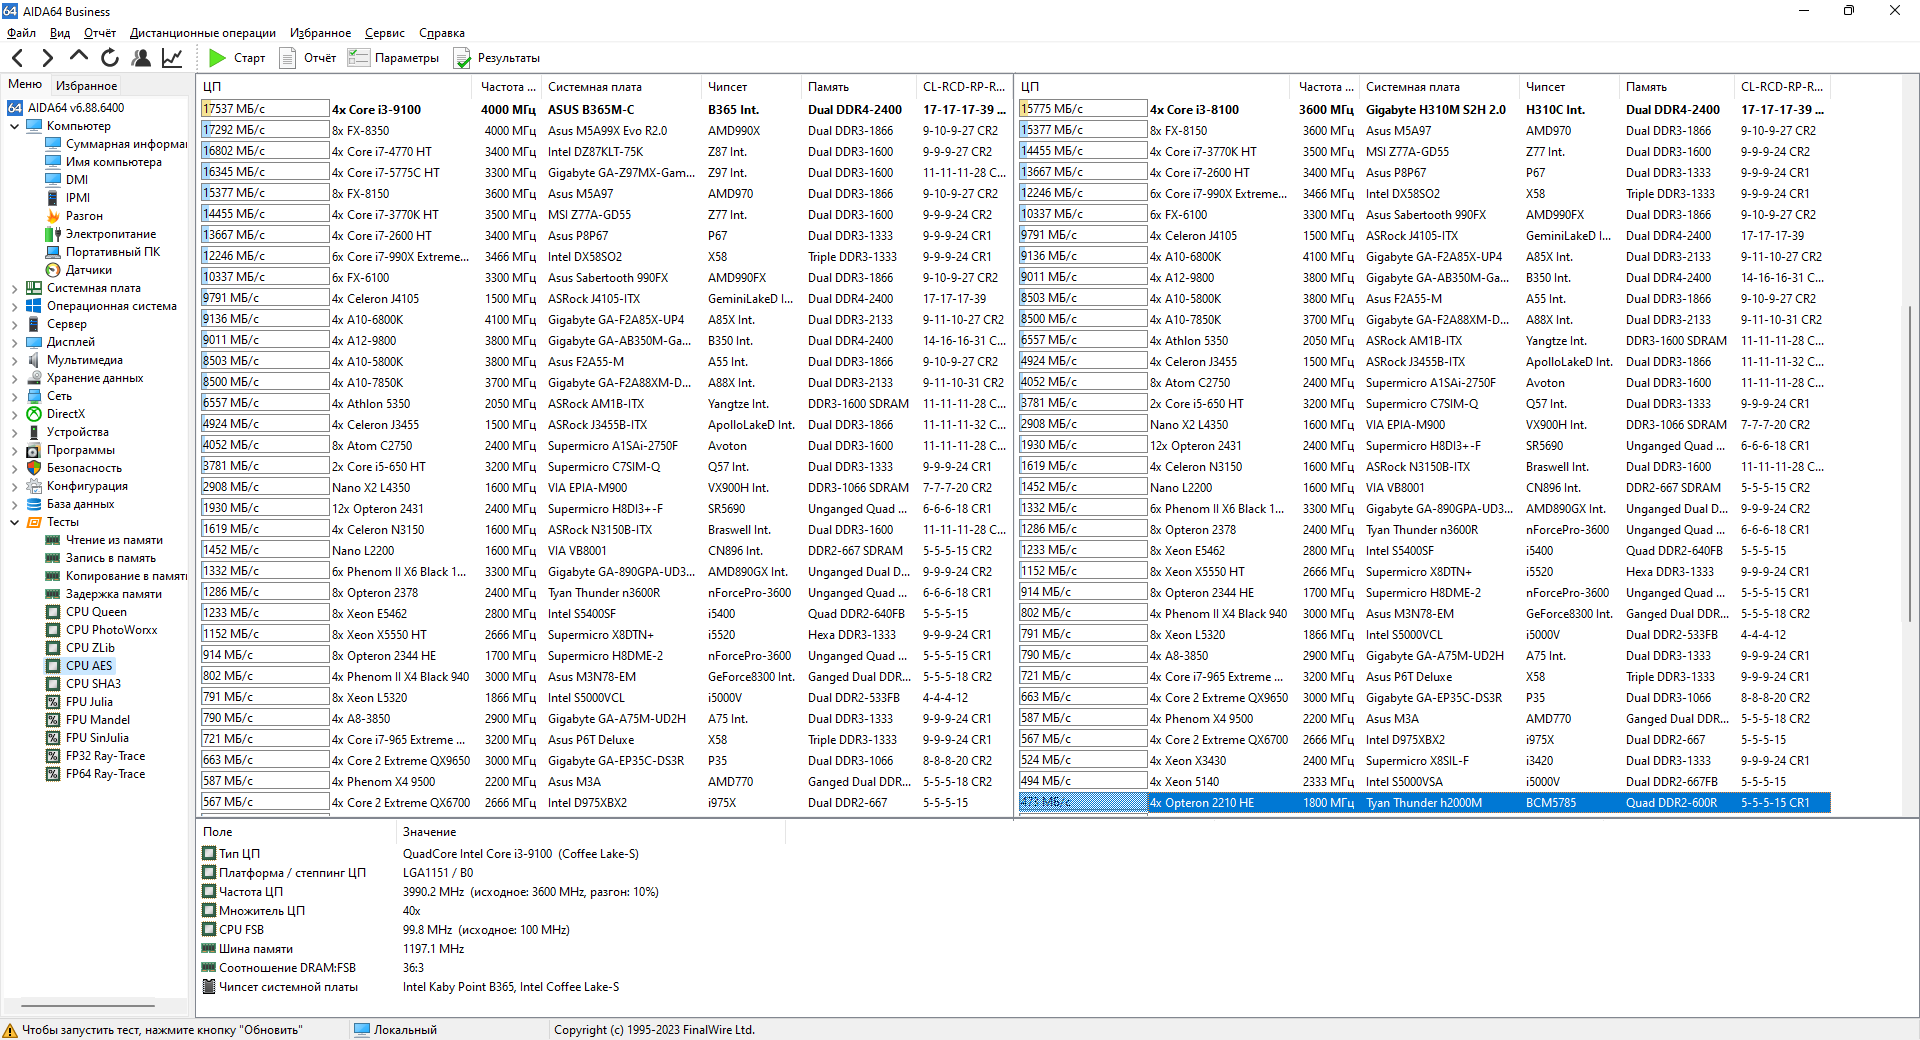Screen dimensions: 1920x1040
Task: Click the memory module icon beside Задержка памяти
Action: coord(54,594)
